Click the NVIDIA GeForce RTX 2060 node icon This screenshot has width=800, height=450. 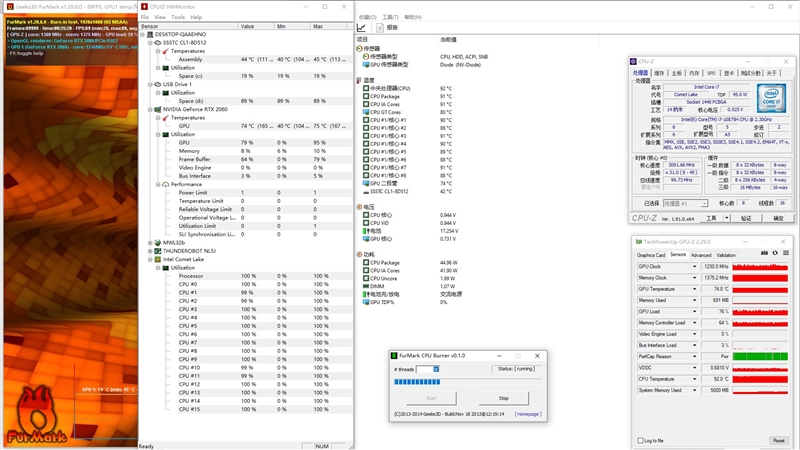coord(158,109)
